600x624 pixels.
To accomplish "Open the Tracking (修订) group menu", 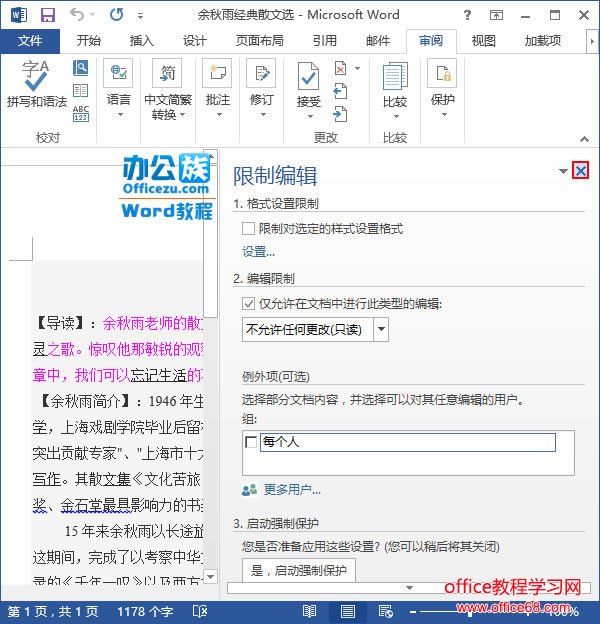I will click(262, 88).
